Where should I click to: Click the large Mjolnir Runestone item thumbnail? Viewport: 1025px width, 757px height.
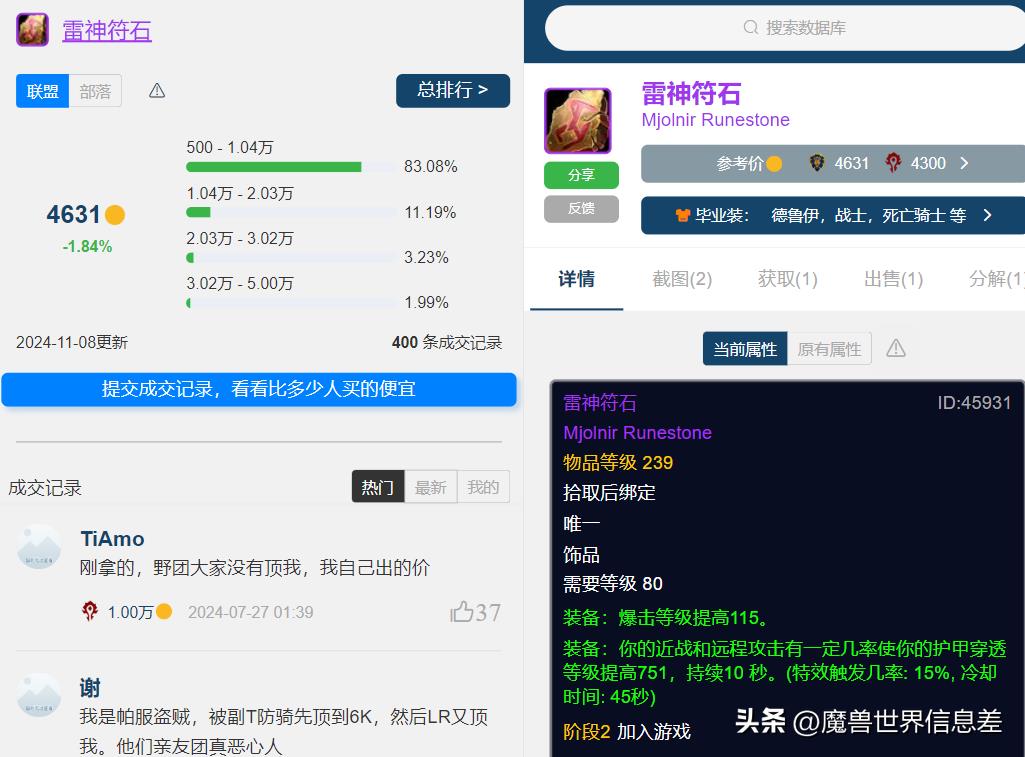point(577,120)
